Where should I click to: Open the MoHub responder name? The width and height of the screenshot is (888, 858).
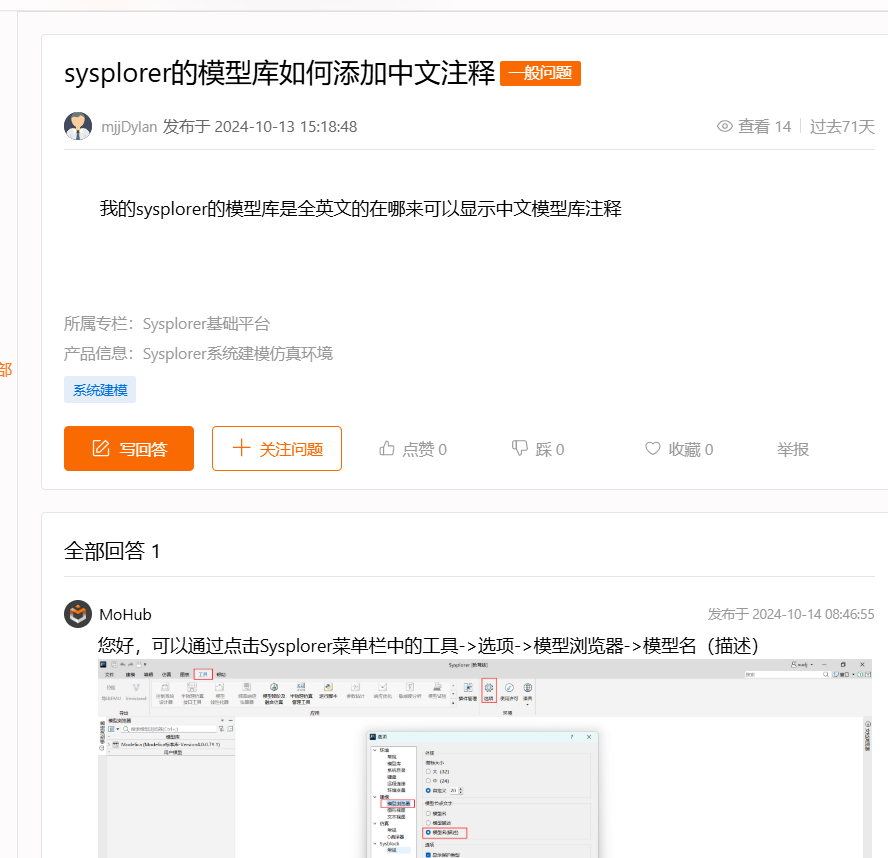(x=125, y=614)
